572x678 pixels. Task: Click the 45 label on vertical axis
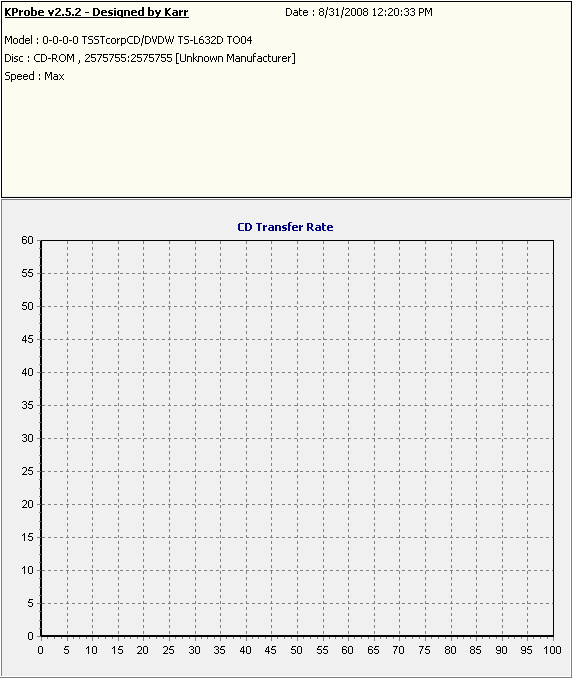[x=27, y=339]
